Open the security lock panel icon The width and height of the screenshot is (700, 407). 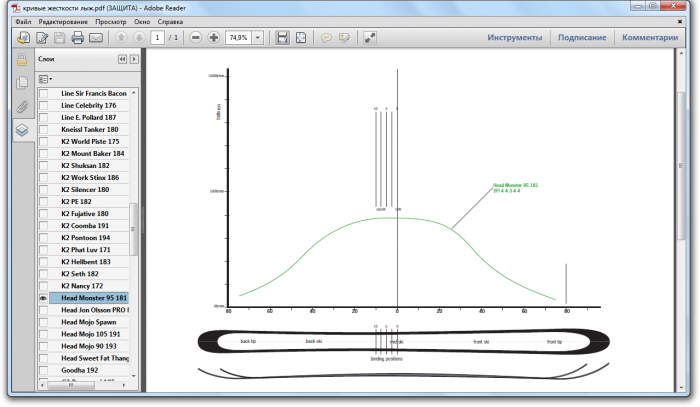click(22, 59)
